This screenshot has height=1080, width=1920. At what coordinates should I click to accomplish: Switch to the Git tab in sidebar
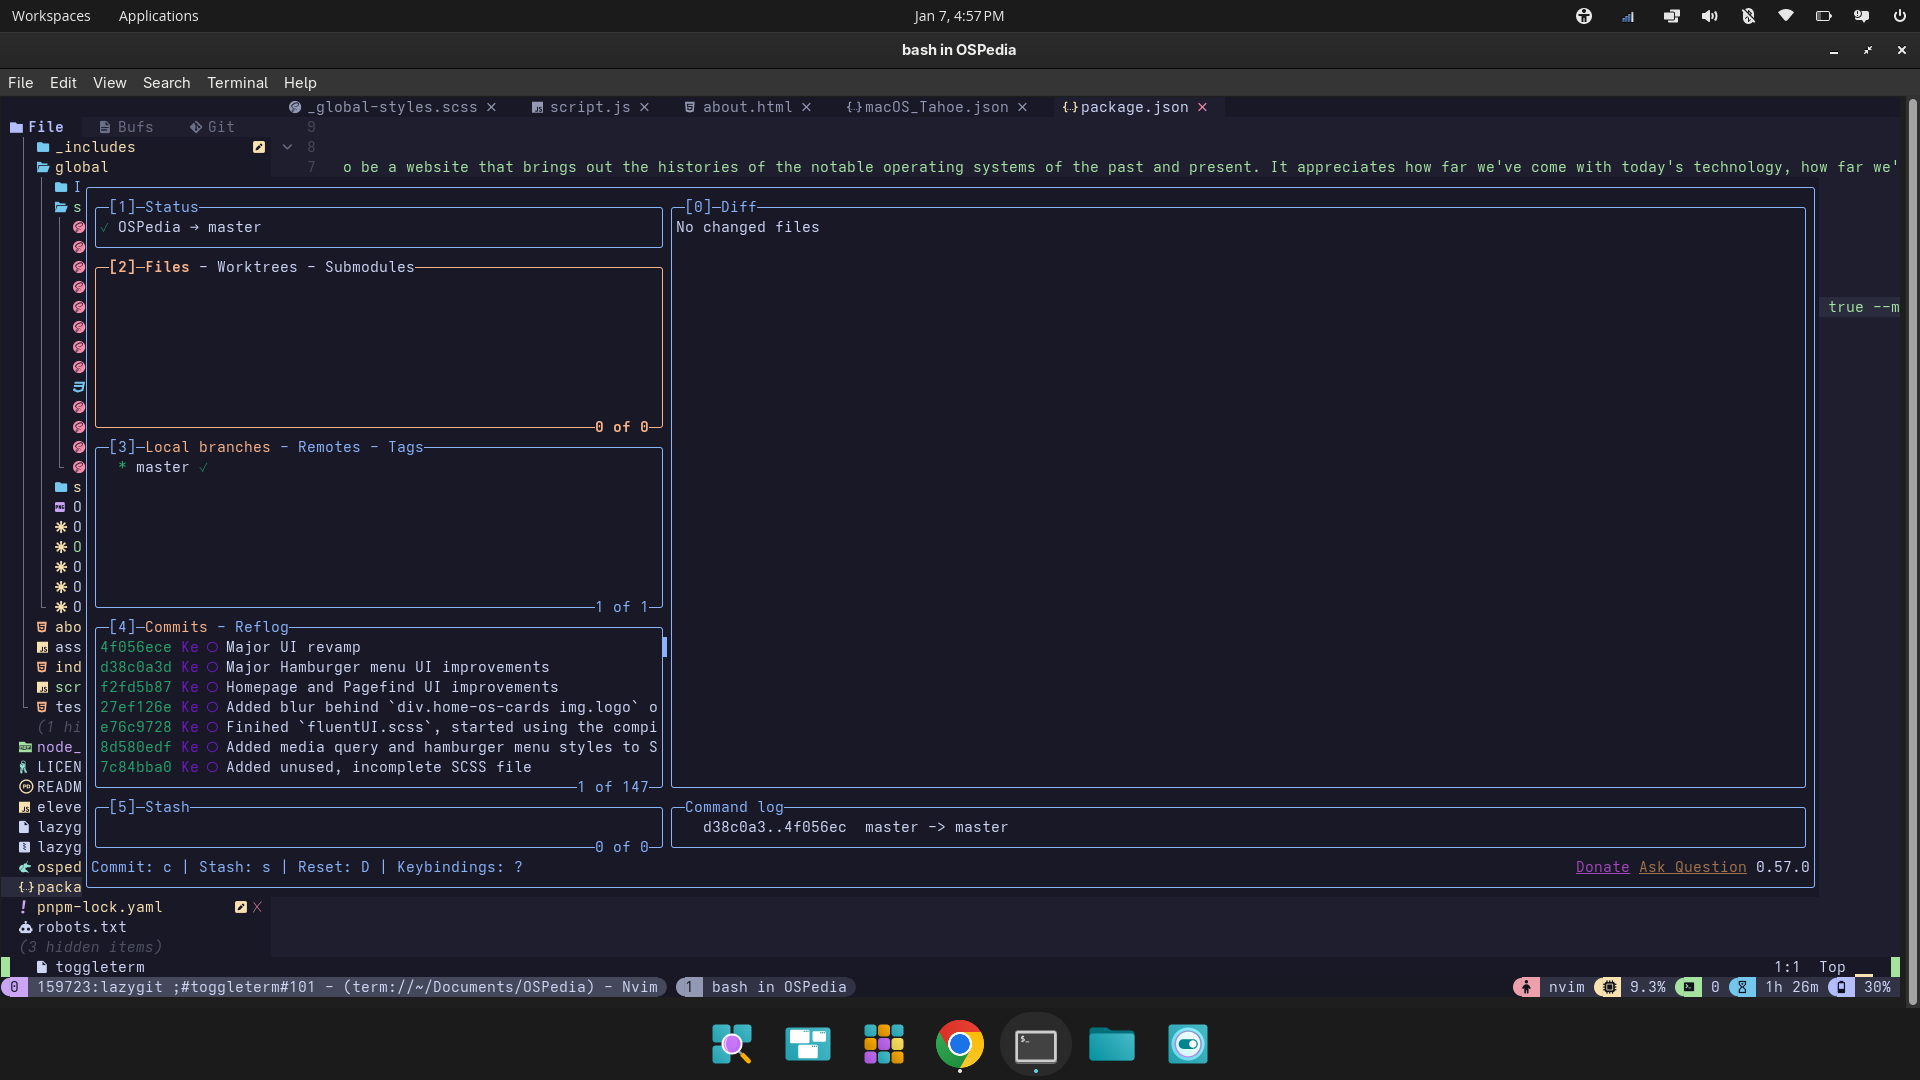coord(212,127)
